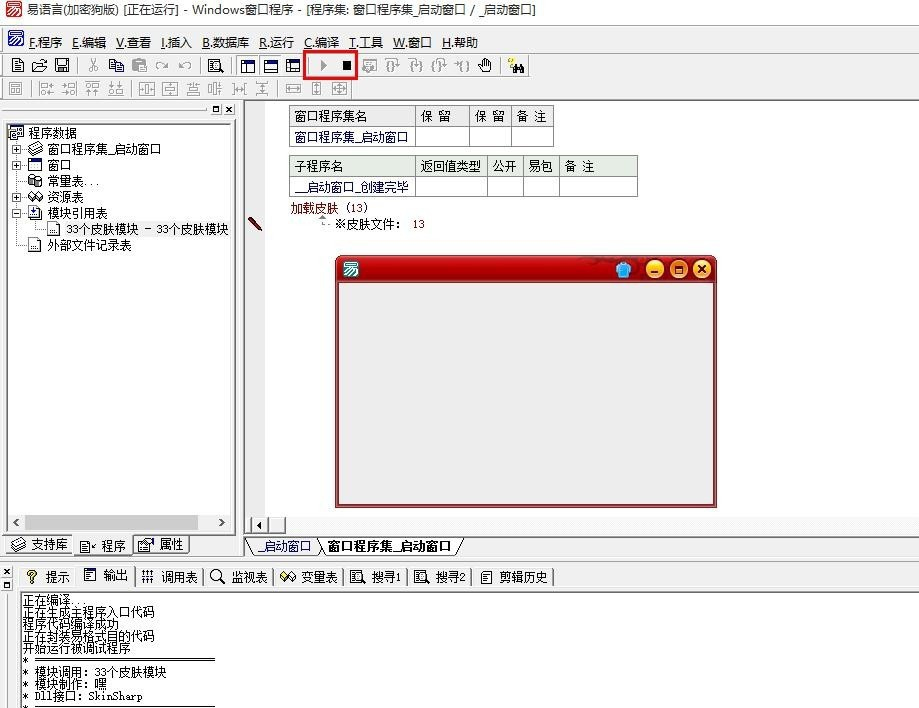Screen dimensions: 919x708
Task: Stop the running program
Action: tap(346, 66)
